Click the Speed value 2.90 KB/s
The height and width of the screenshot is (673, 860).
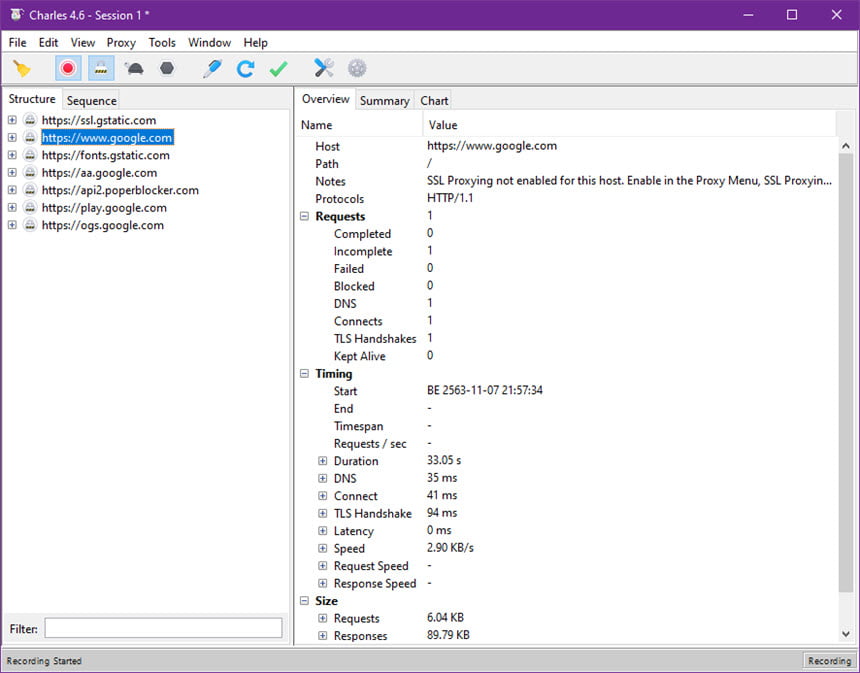450,547
